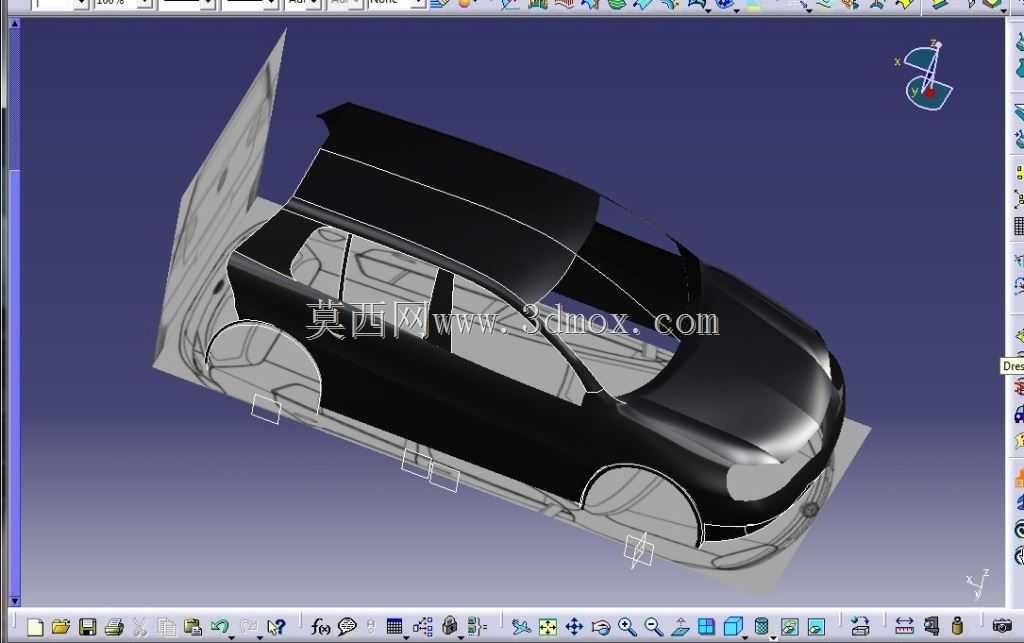
Task: Click the box with curved arrows icon
Action: coord(860,627)
